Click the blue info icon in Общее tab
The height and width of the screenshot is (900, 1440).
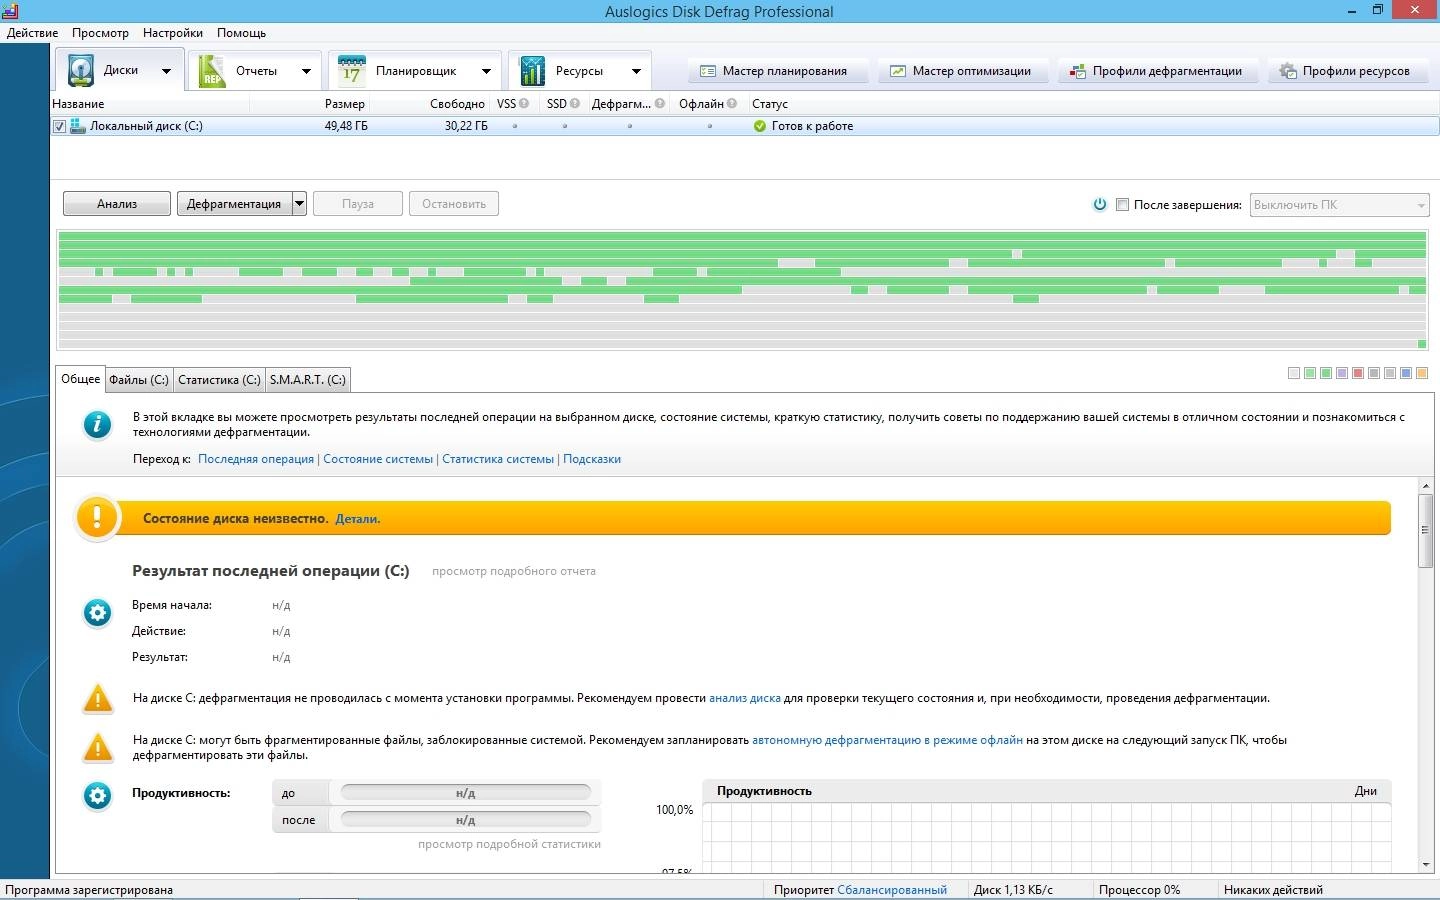click(97, 424)
